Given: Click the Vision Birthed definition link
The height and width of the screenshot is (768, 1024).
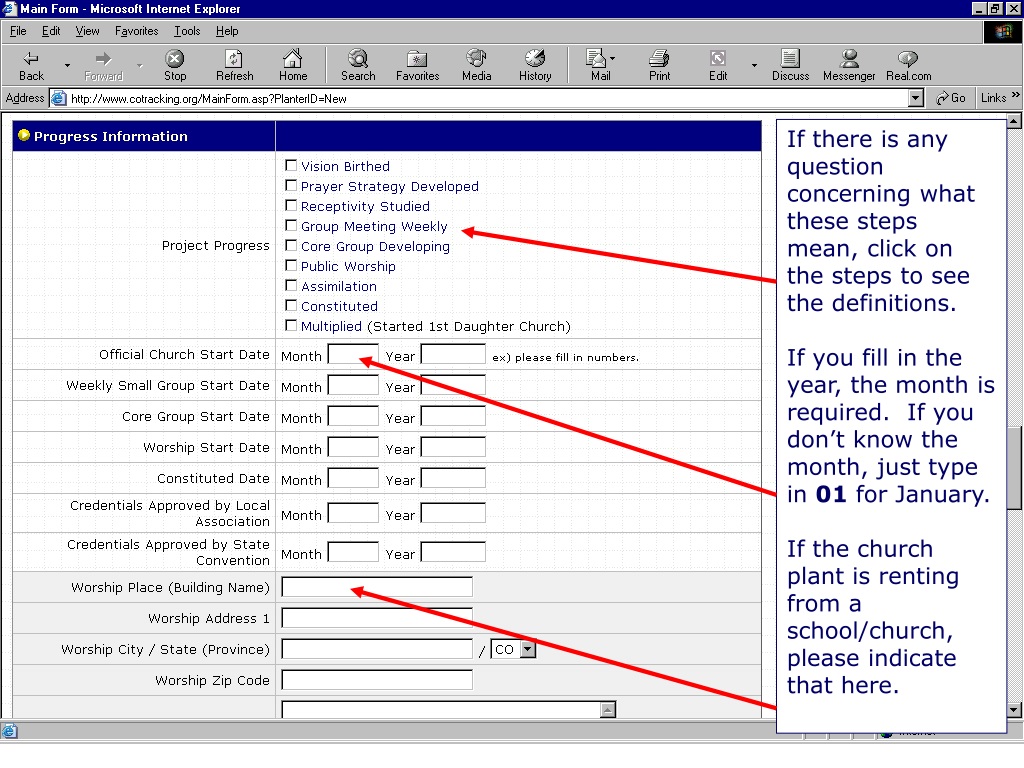Looking at the screenshot, I should click(x=345, y=167).
